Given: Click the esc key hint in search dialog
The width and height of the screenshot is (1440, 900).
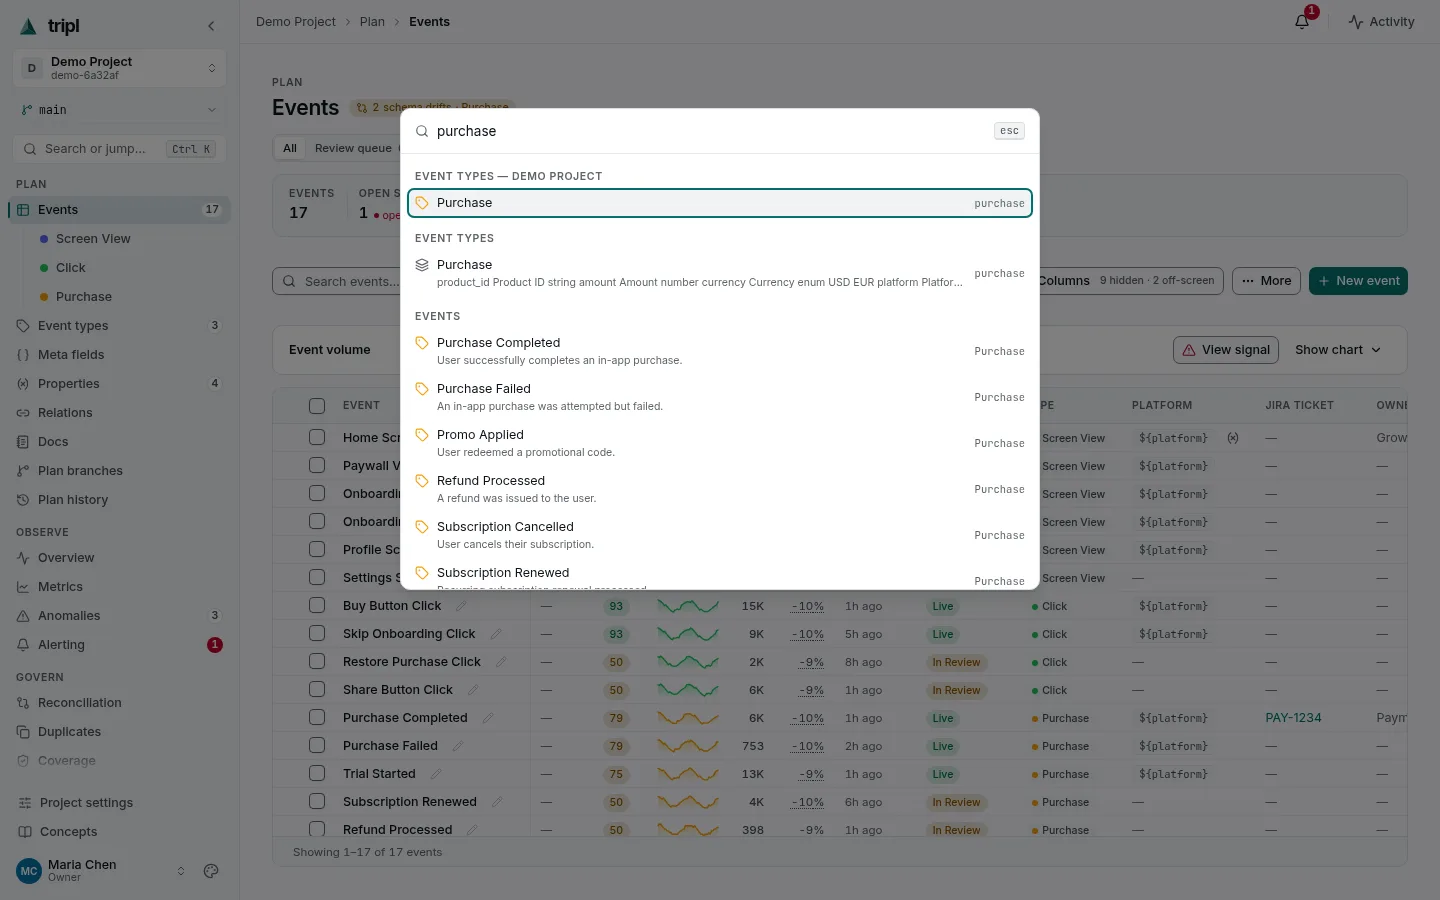Looking at the screenshot, I should coord(1009,131).
